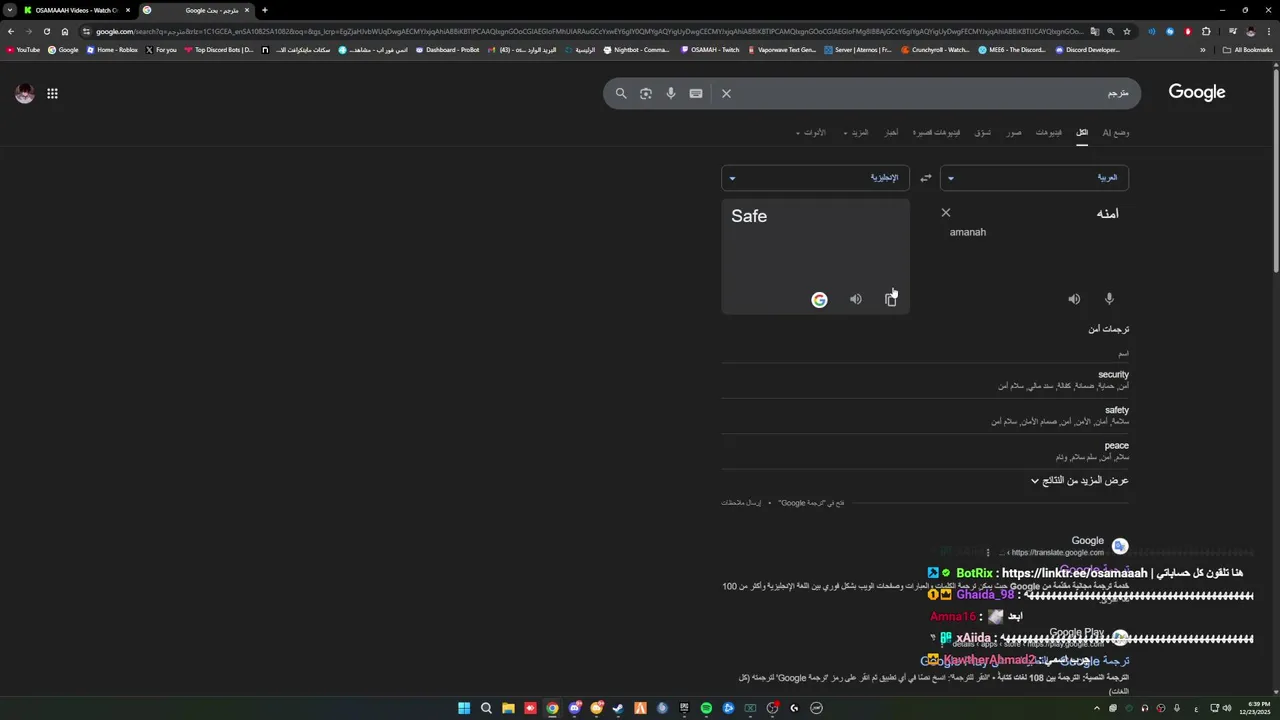The image size is (1280, 720).
Task: Listen to the Arabic source text pronunciation
Action: 1074,299
